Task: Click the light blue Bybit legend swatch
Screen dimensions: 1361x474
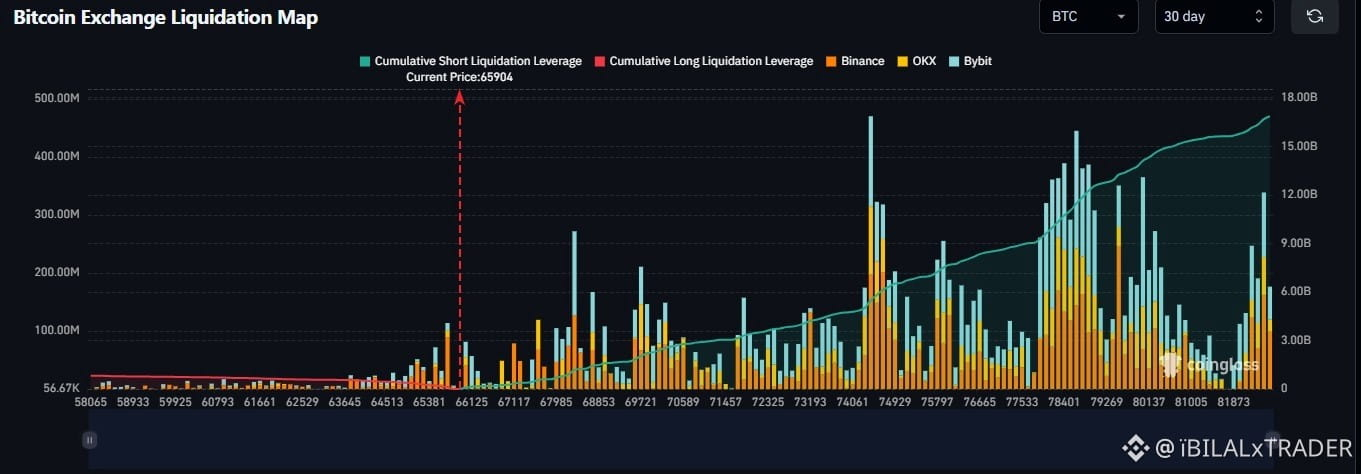Action: point(954,62)
